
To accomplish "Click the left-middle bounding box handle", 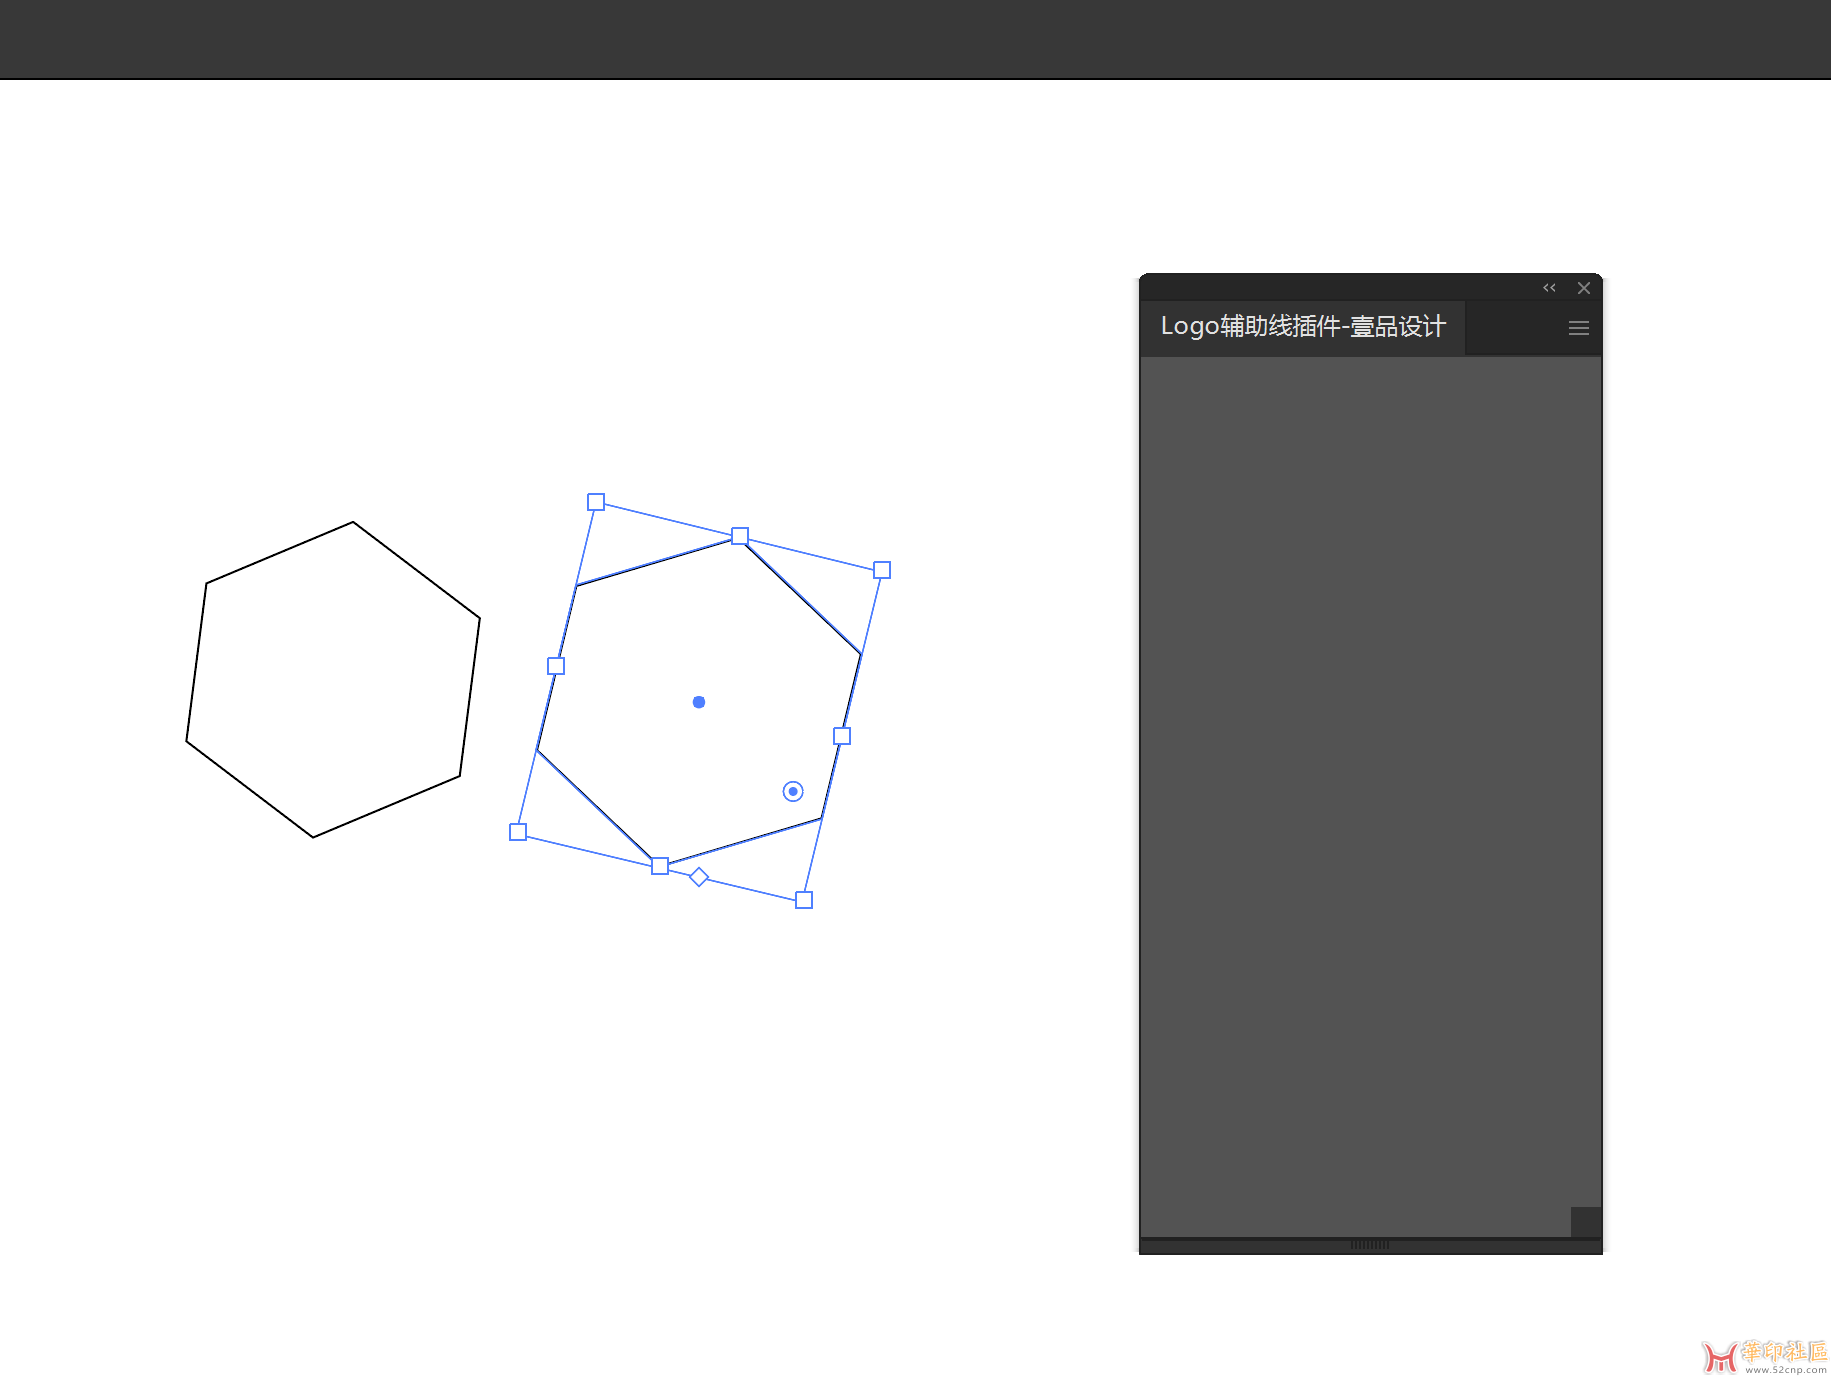I will tap(556, 666).
